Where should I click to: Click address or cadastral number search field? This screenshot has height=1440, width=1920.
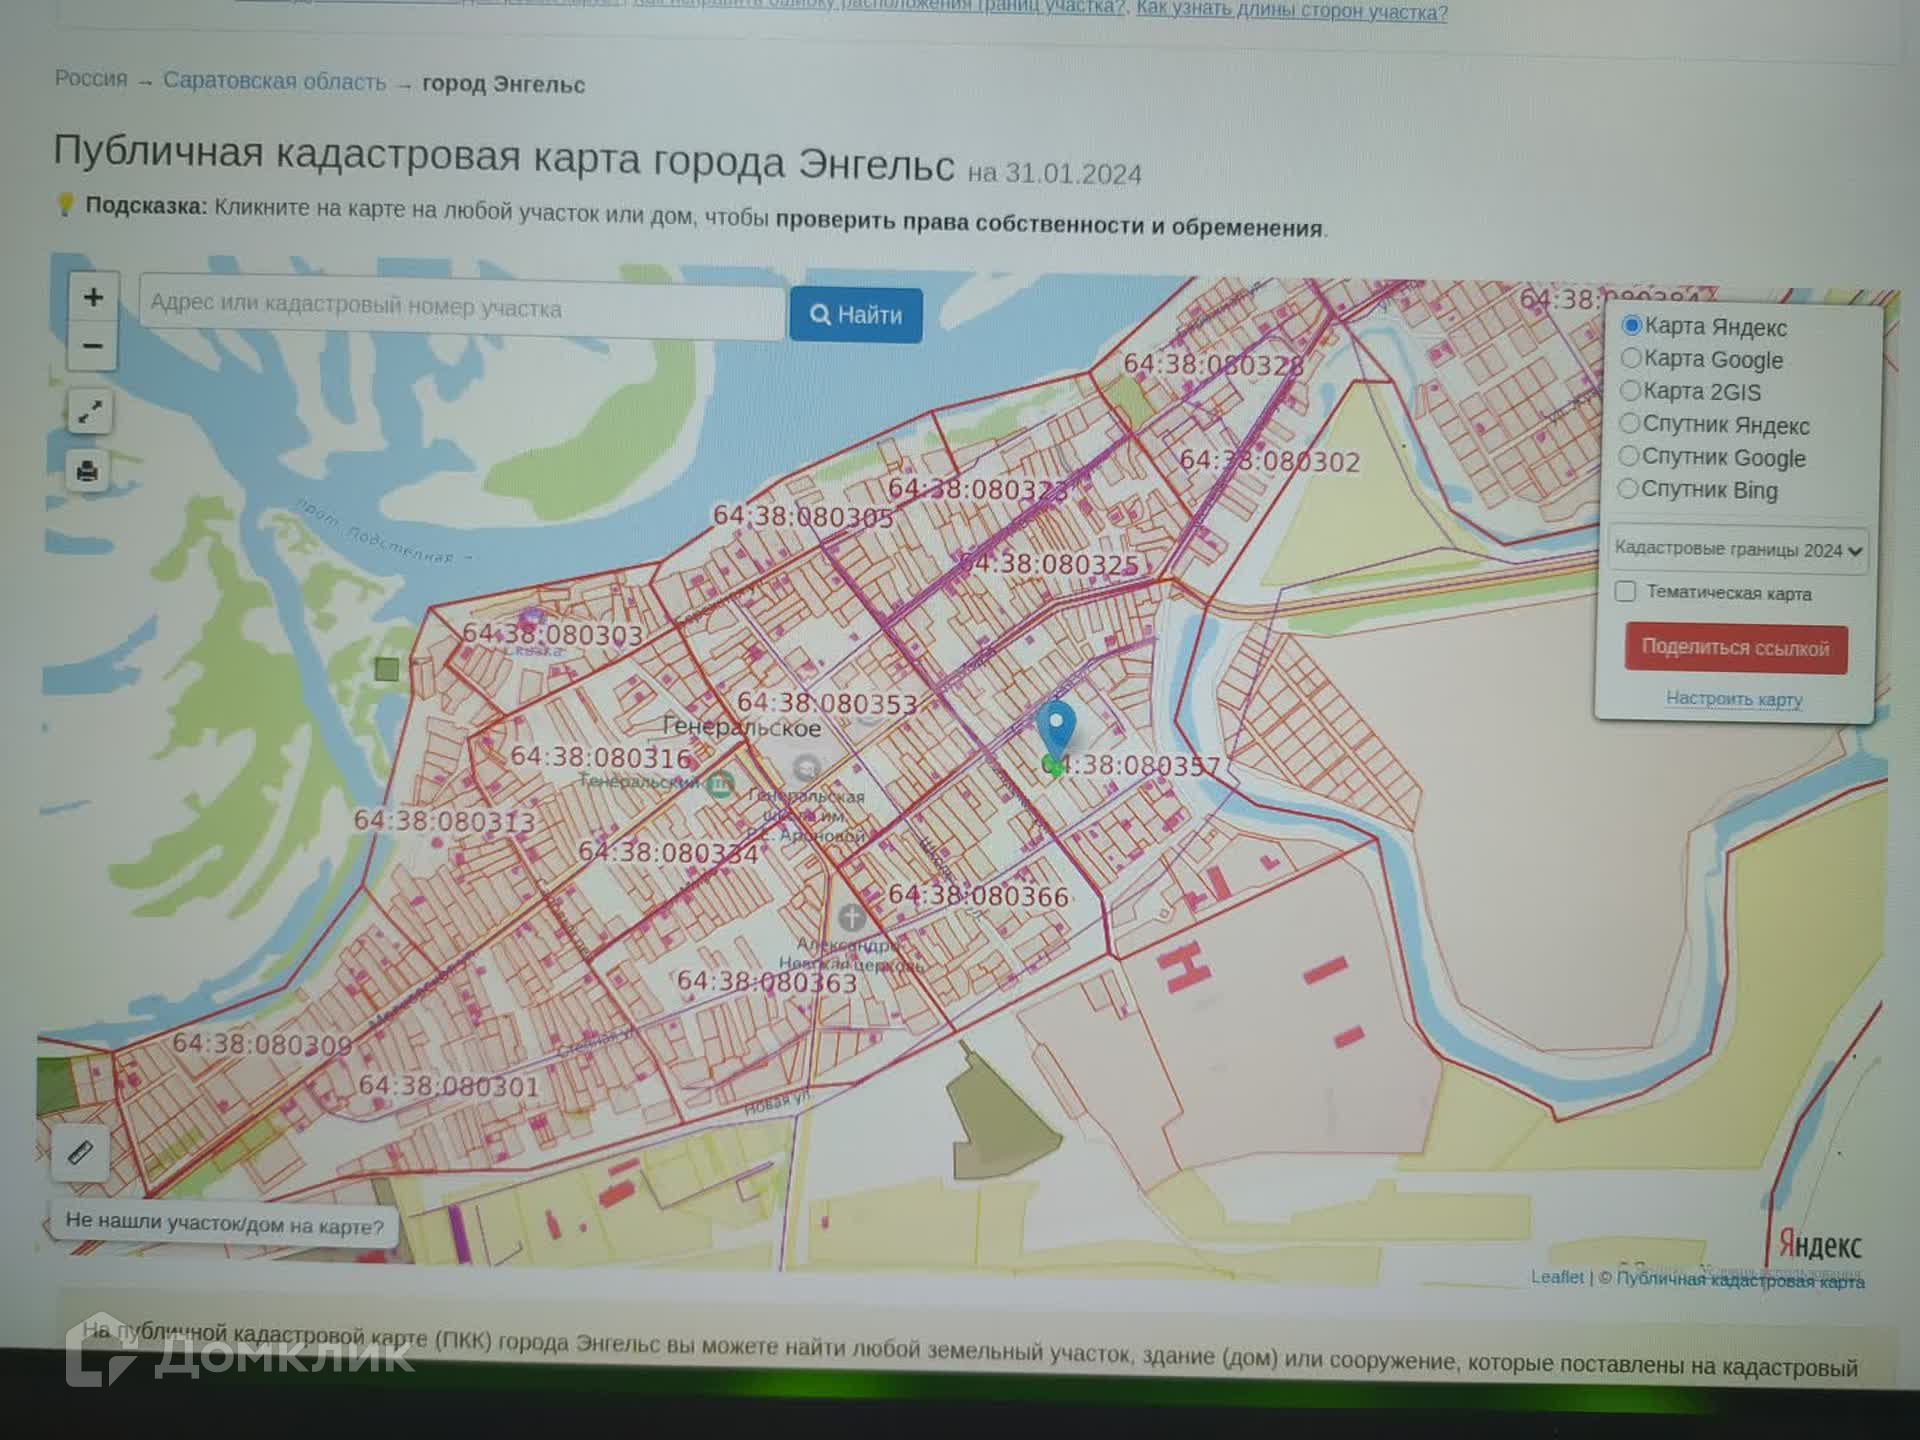click(460, 307)
